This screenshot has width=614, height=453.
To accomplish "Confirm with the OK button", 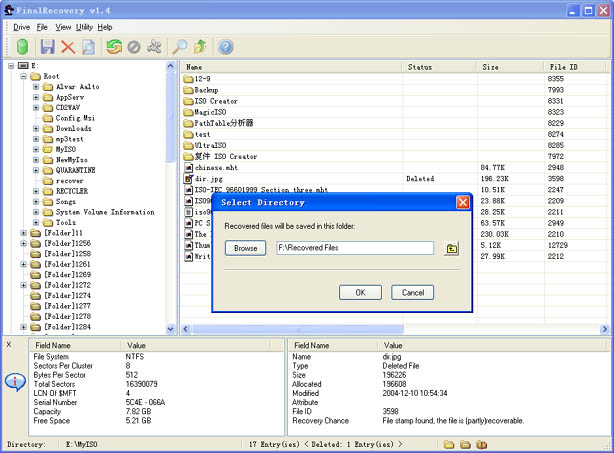I will (360, 292).
